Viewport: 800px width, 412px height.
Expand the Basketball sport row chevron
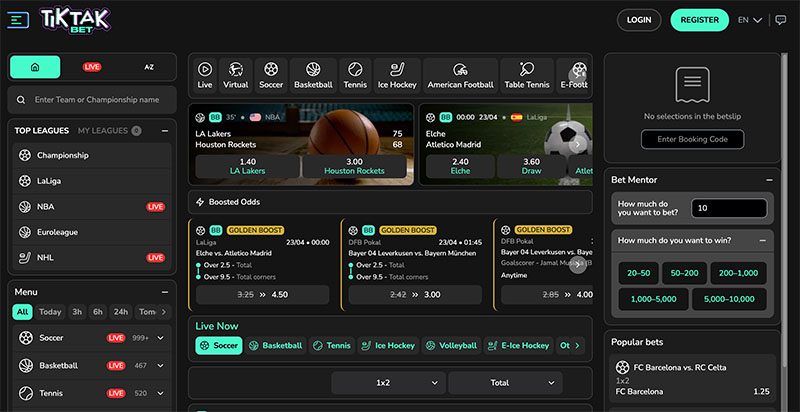[x=161, y=366]
